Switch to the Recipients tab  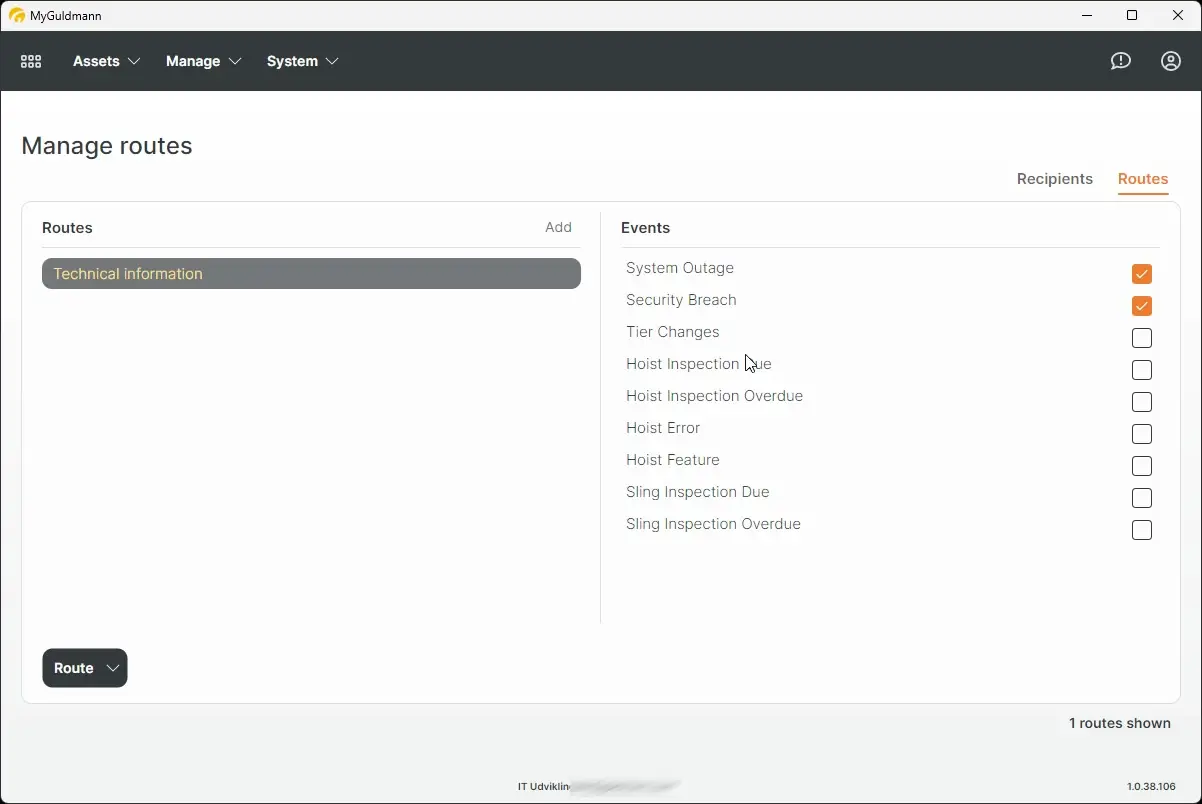1054,179
